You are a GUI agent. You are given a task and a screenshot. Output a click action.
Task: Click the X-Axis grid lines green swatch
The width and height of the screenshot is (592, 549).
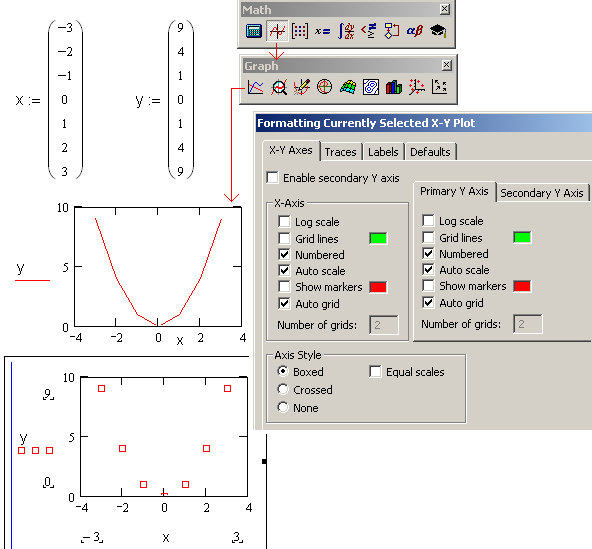click(x=378, y=238)
